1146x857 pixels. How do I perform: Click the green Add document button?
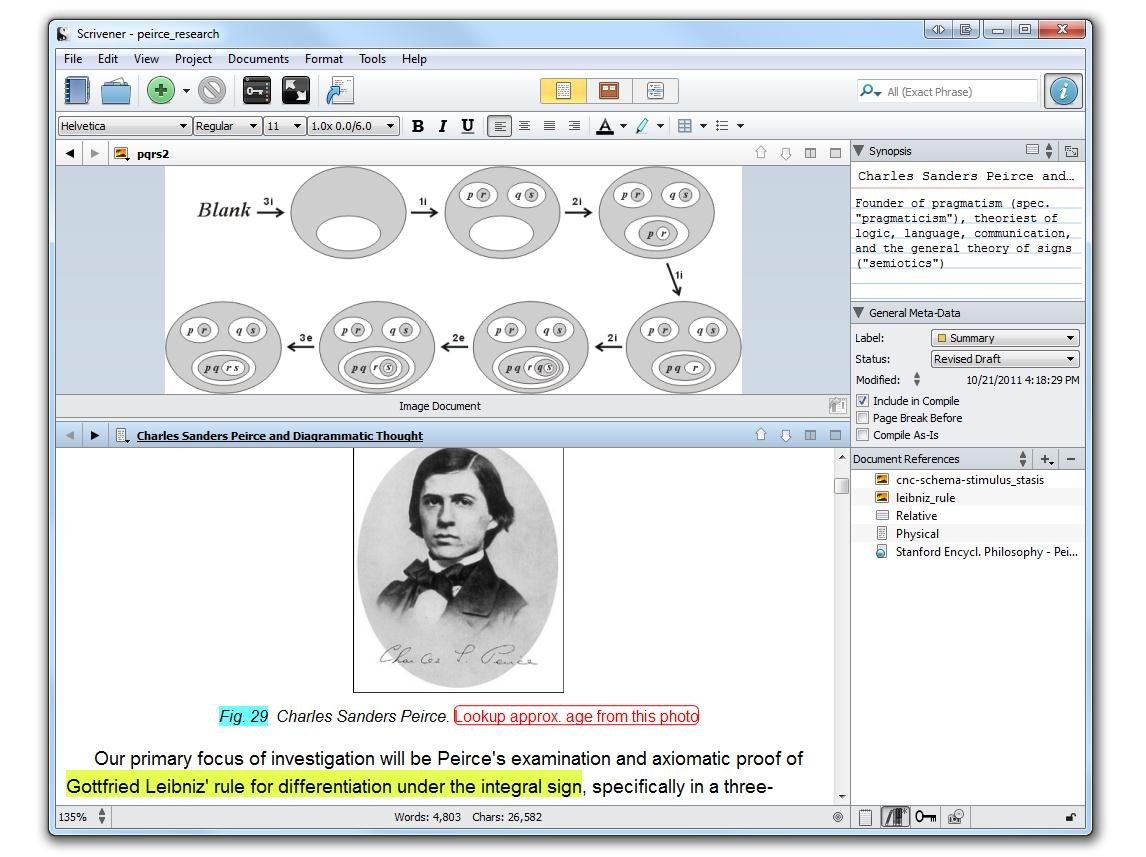coord(160,91)
